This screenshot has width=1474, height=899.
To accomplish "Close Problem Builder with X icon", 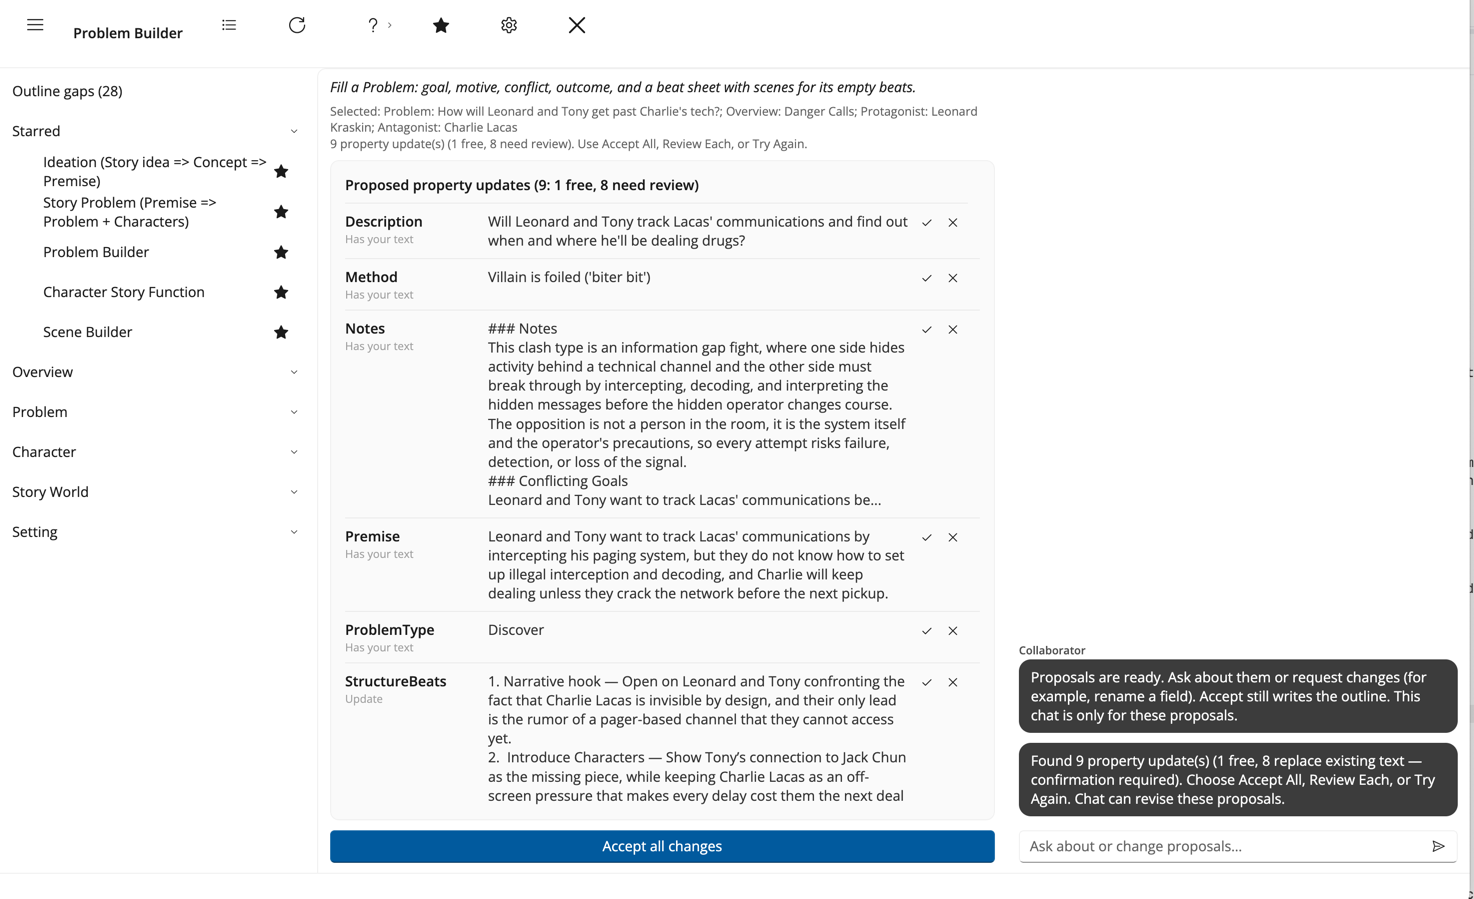I will tap(577, 25).
